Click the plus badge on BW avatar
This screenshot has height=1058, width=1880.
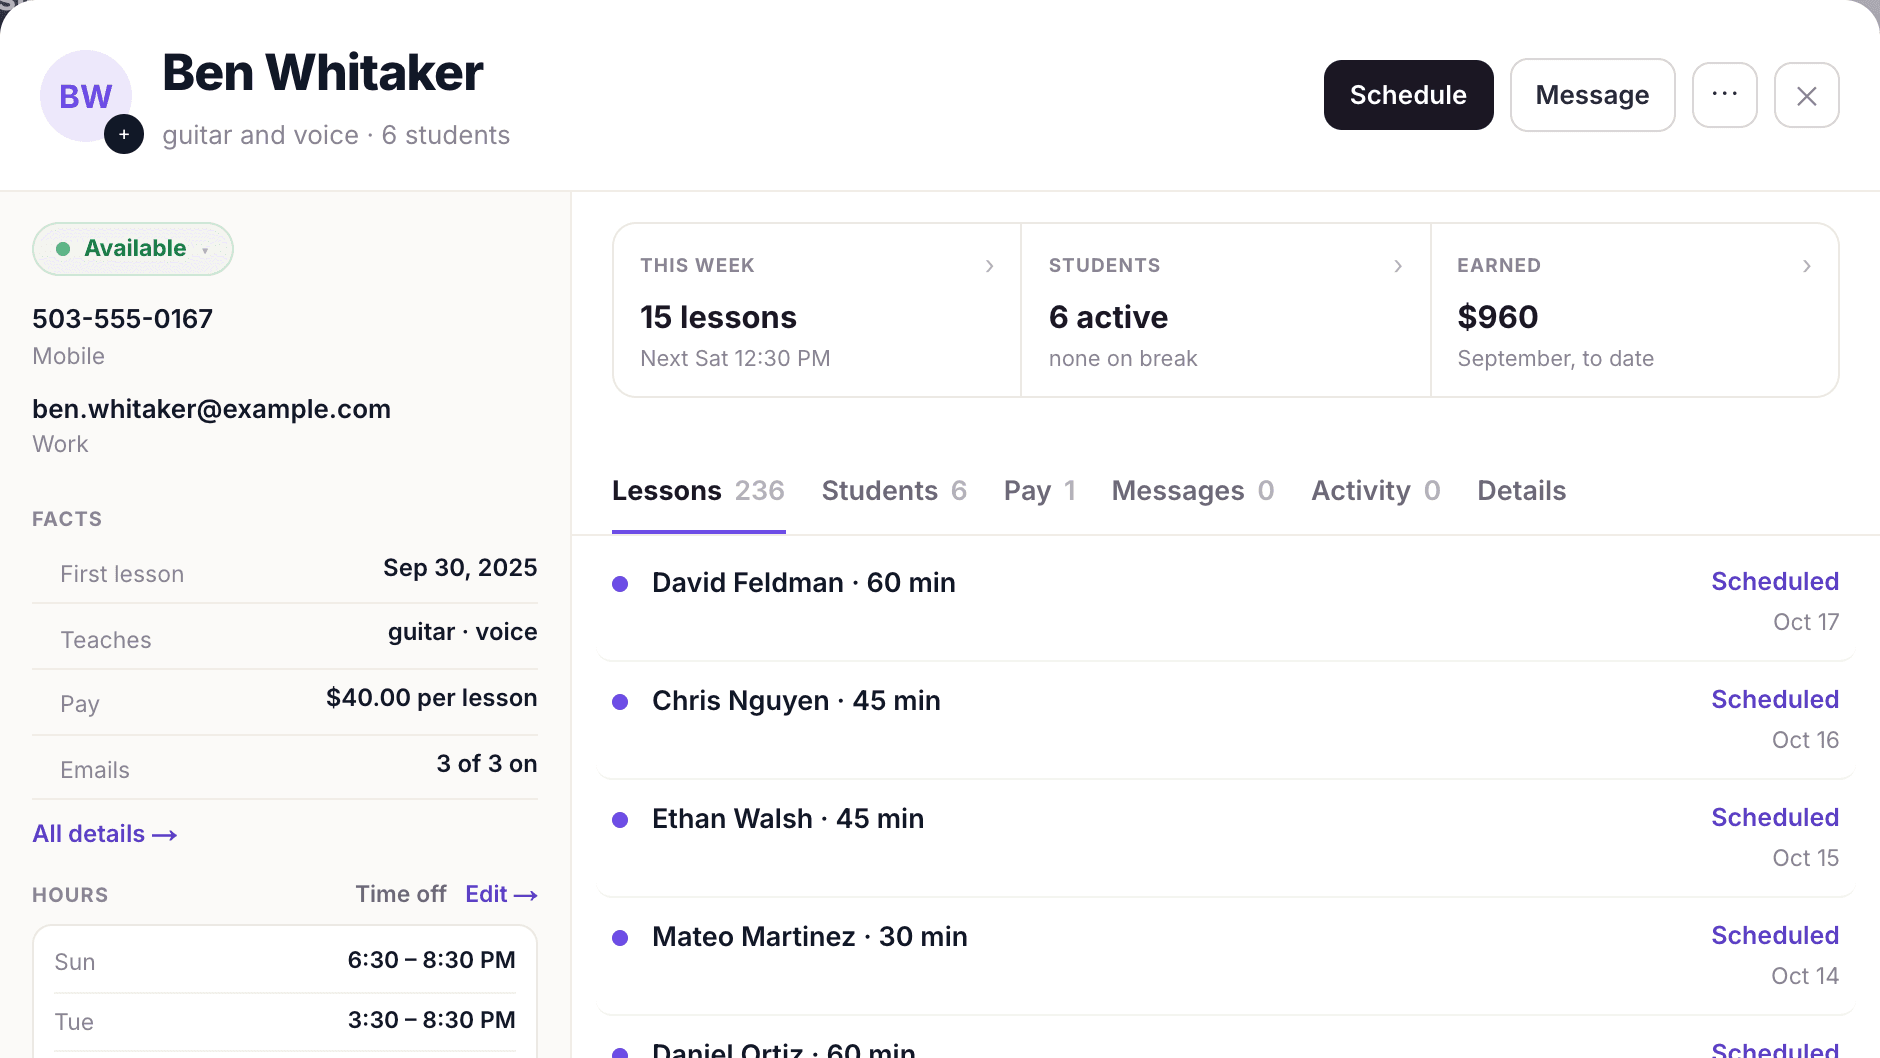pos(124,134)
